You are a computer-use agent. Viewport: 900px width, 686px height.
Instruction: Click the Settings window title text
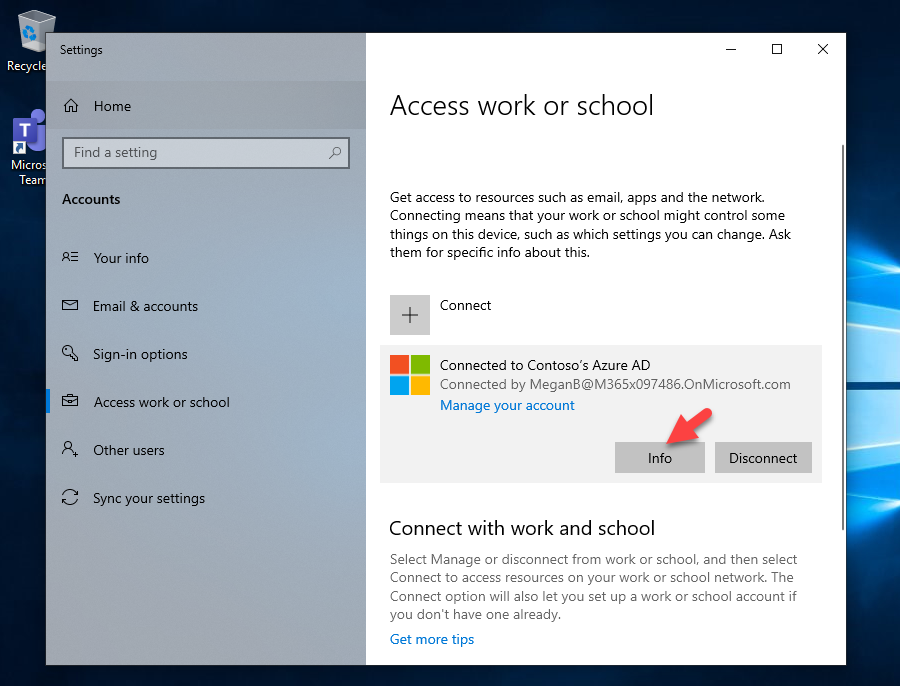click(81, 50)
